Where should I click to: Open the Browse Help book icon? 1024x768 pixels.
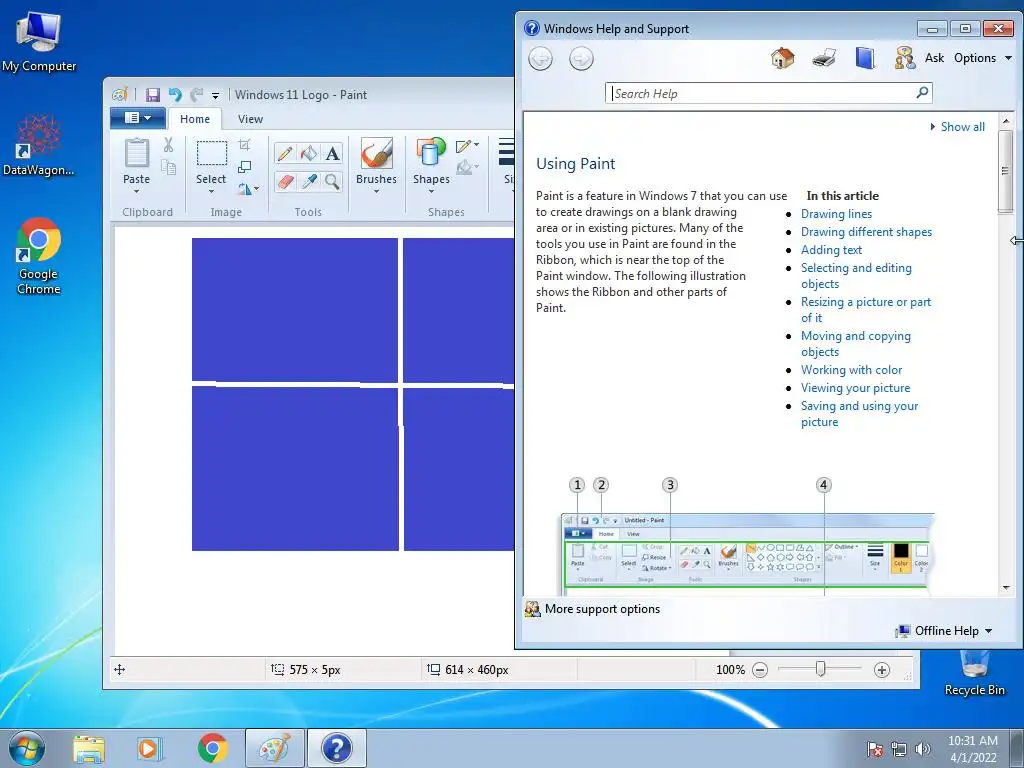pos(865,58)
